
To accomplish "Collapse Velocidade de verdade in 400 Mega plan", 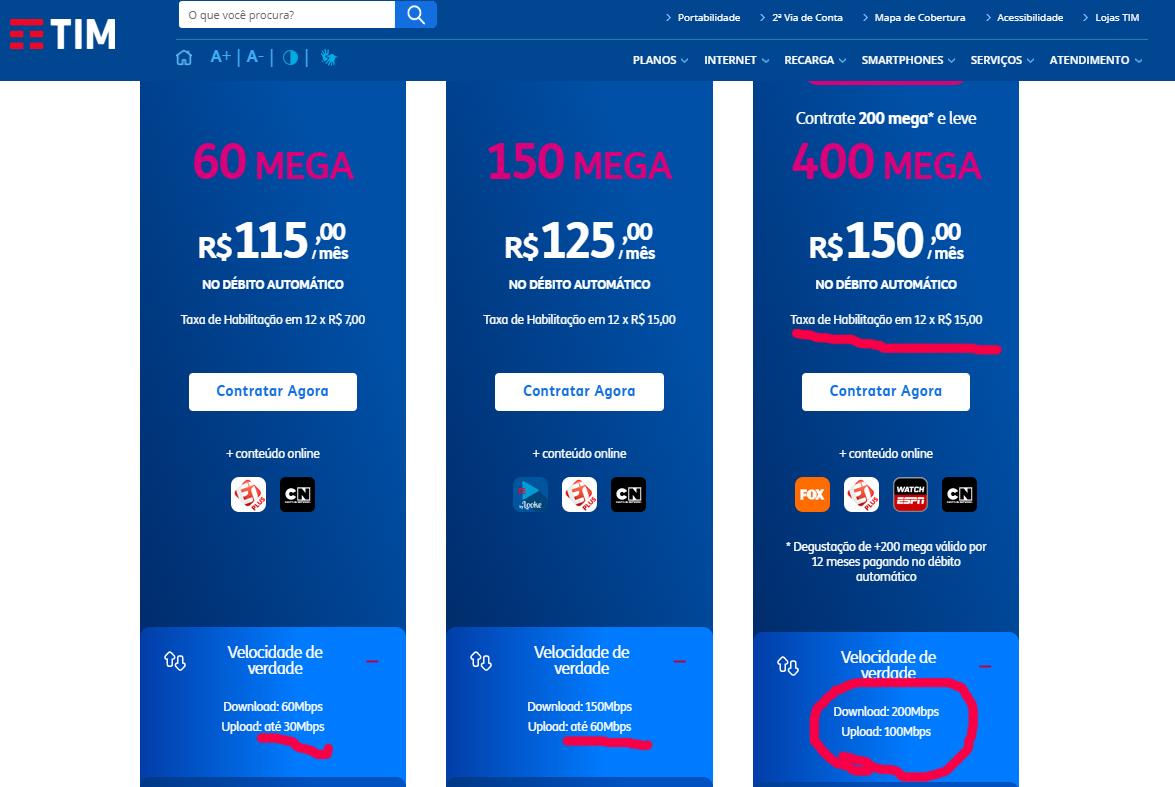I will click(985, 666).
